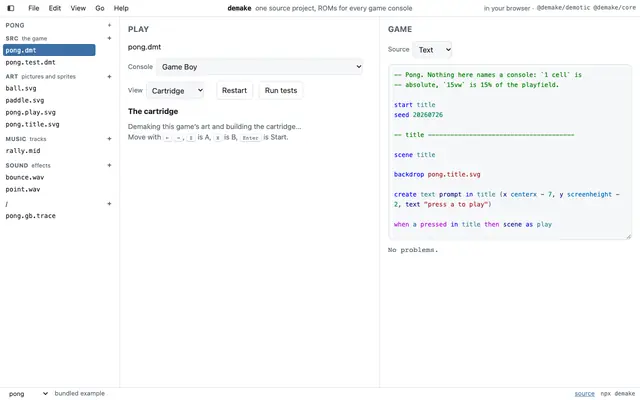Add item next to PONG header
This screenshot has width=640, height=400.
[109, 25]
